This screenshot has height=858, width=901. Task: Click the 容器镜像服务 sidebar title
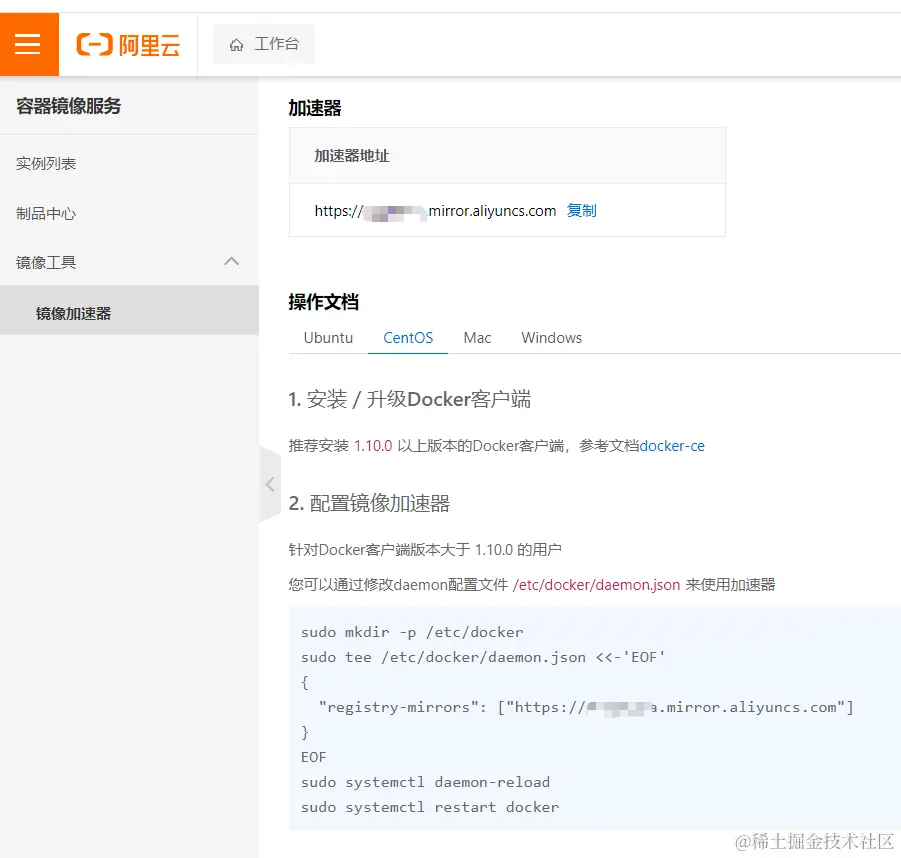pyautogui.click(x=68, y=106)
